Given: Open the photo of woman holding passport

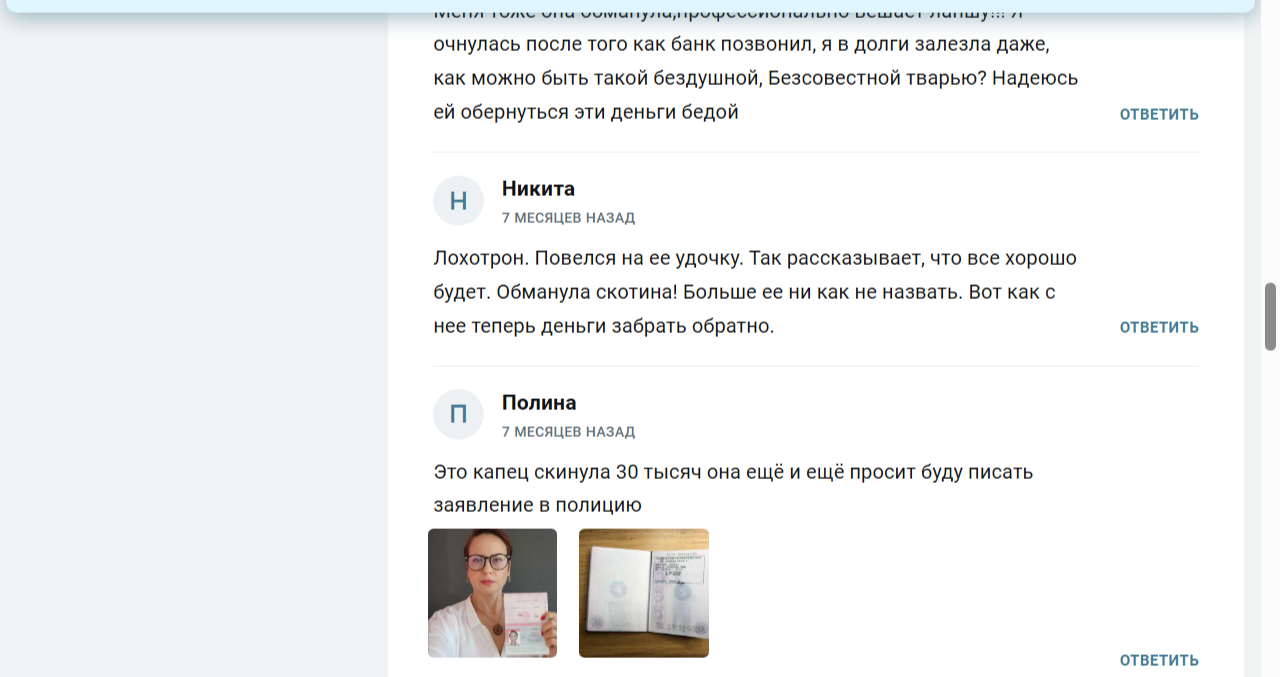Looking at the screenshot, I should click(x=492, y=593).
